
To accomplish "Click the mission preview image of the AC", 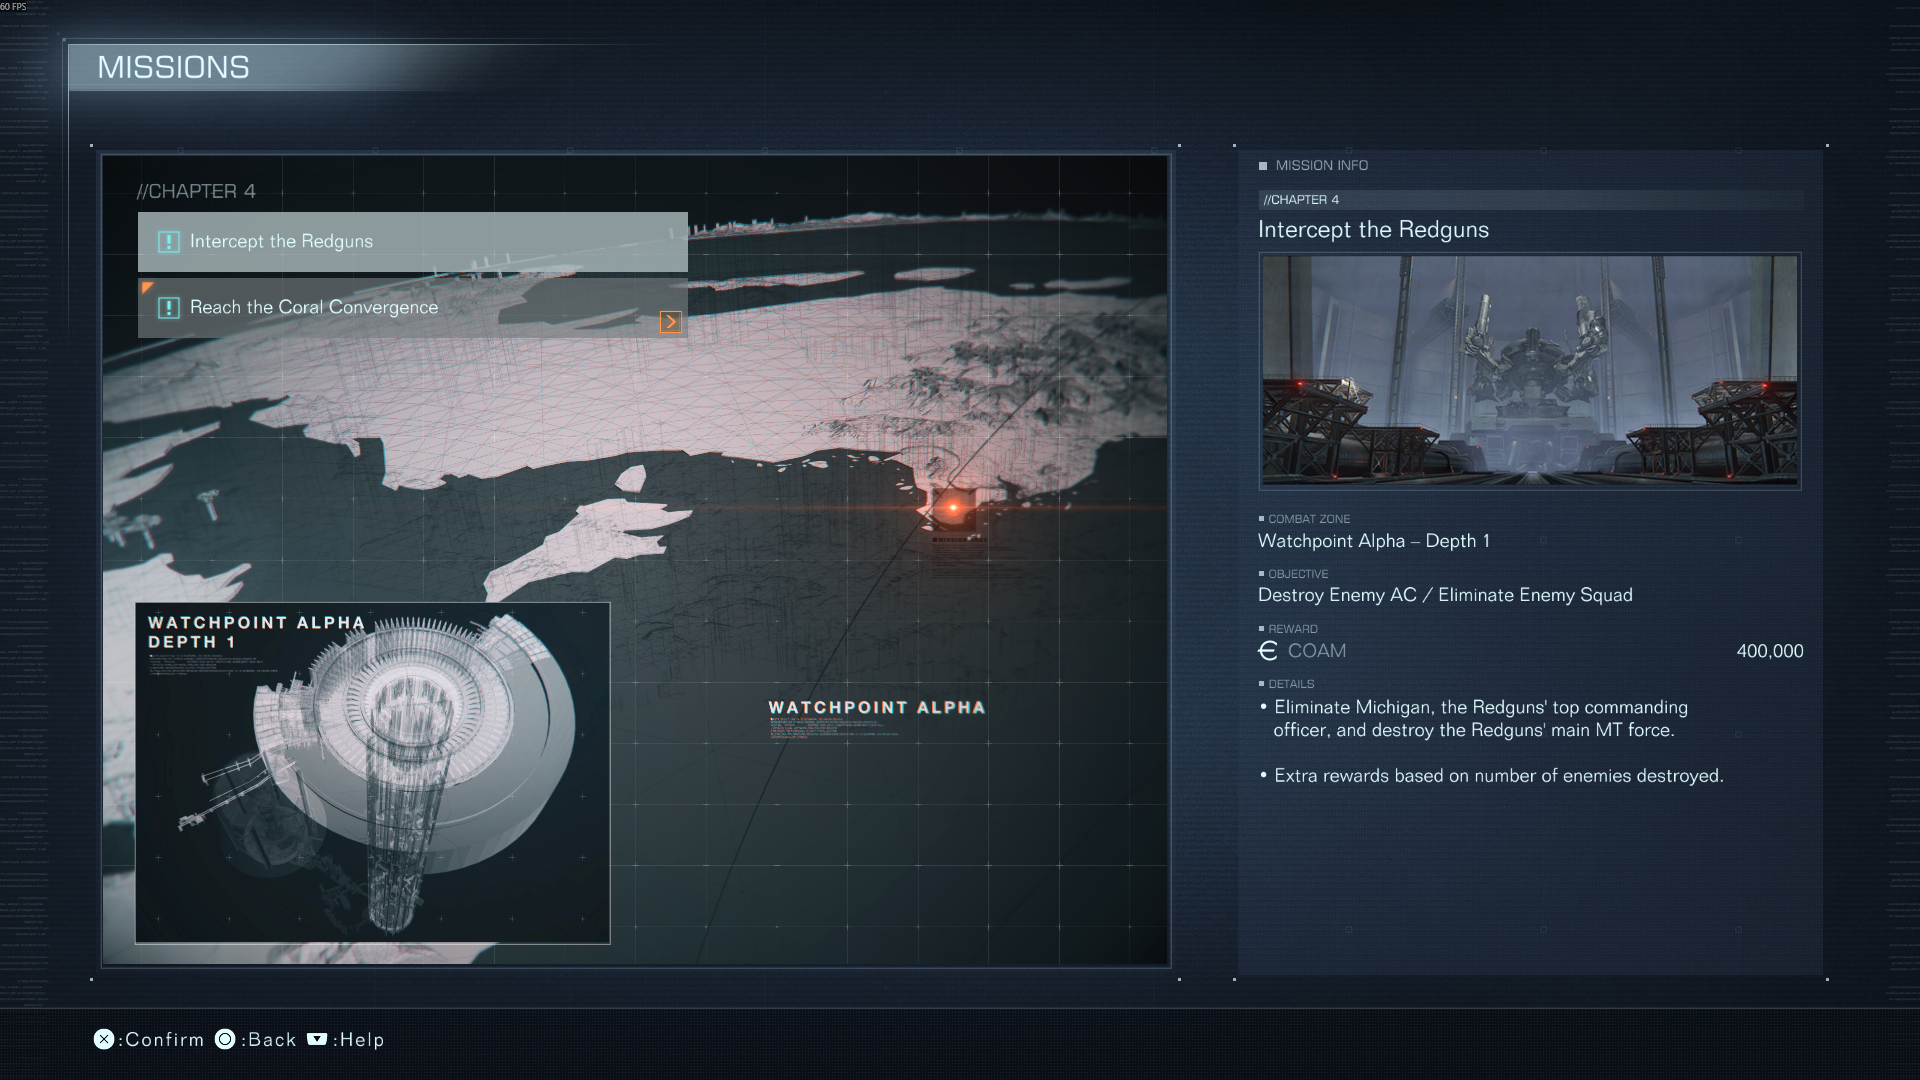I will point(1529,370).
